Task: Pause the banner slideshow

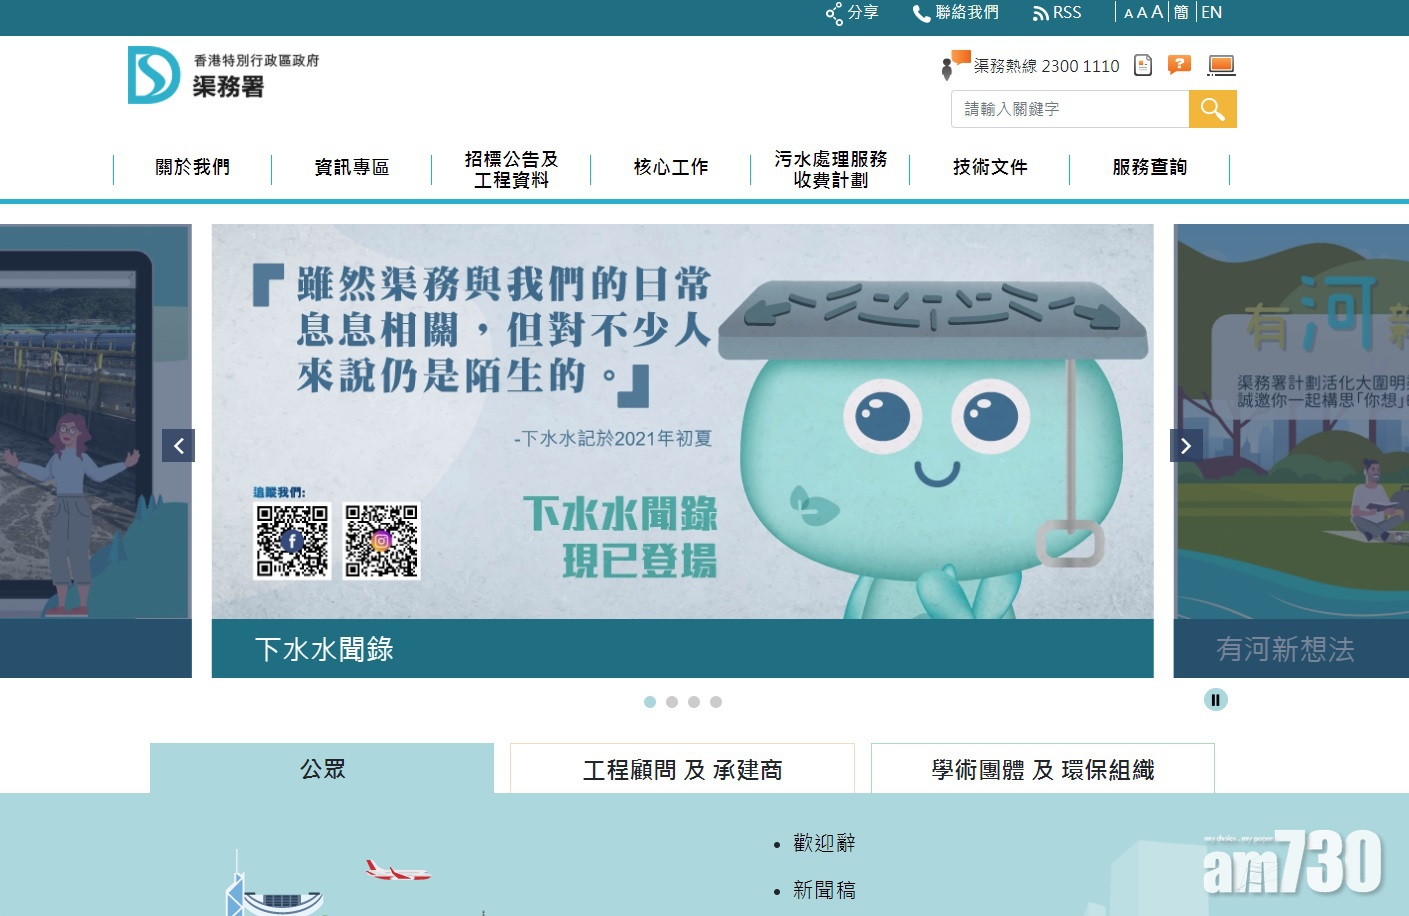Action: 1215,700
